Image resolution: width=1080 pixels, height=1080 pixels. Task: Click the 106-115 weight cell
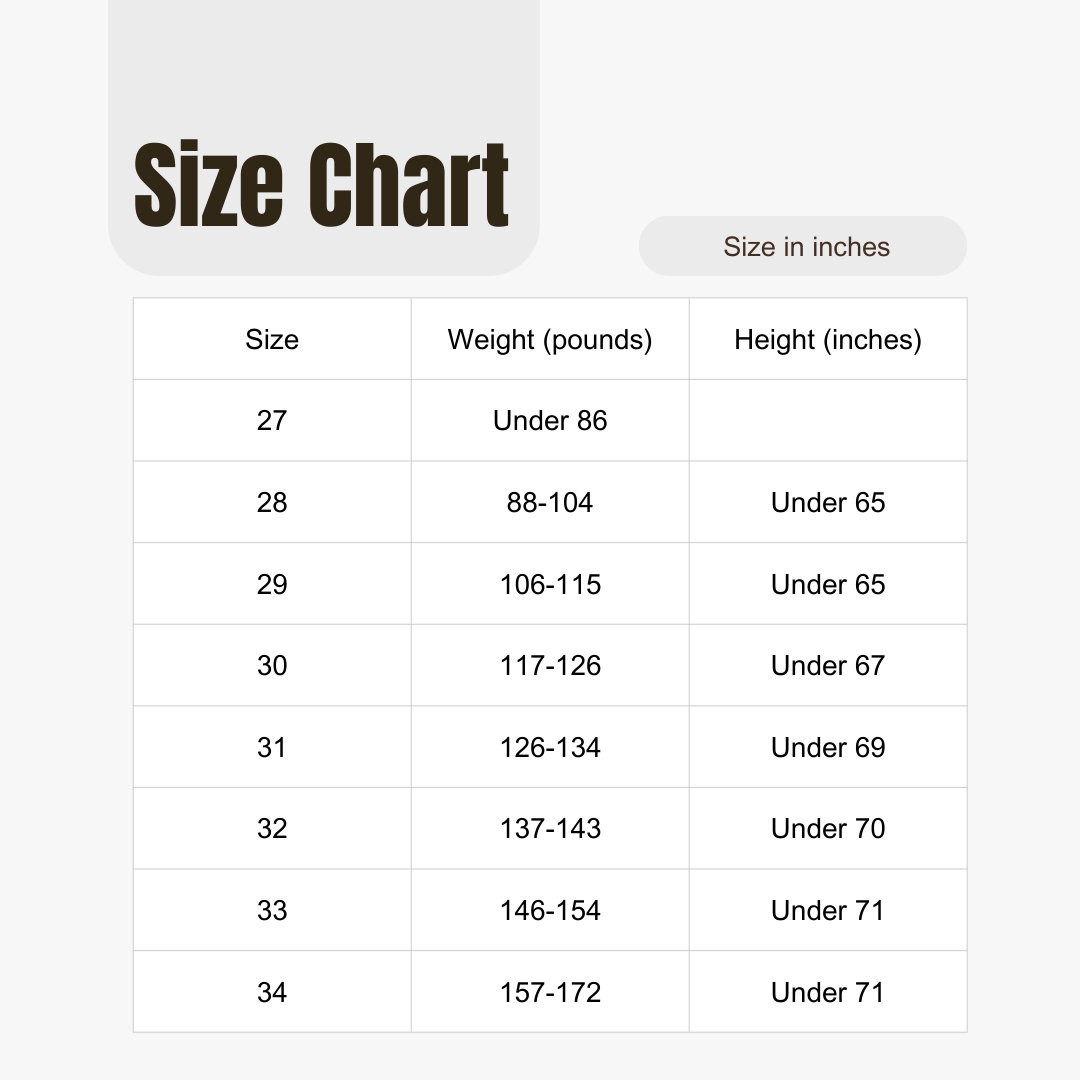(550, 584)
